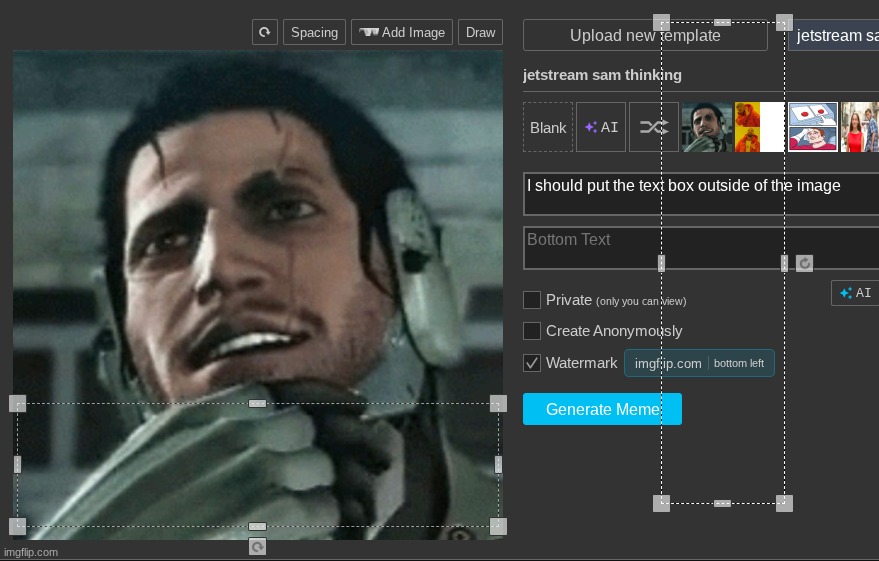The image size is (879, 561).
Task: Click the jetstream sam search field
Action: 834,35
